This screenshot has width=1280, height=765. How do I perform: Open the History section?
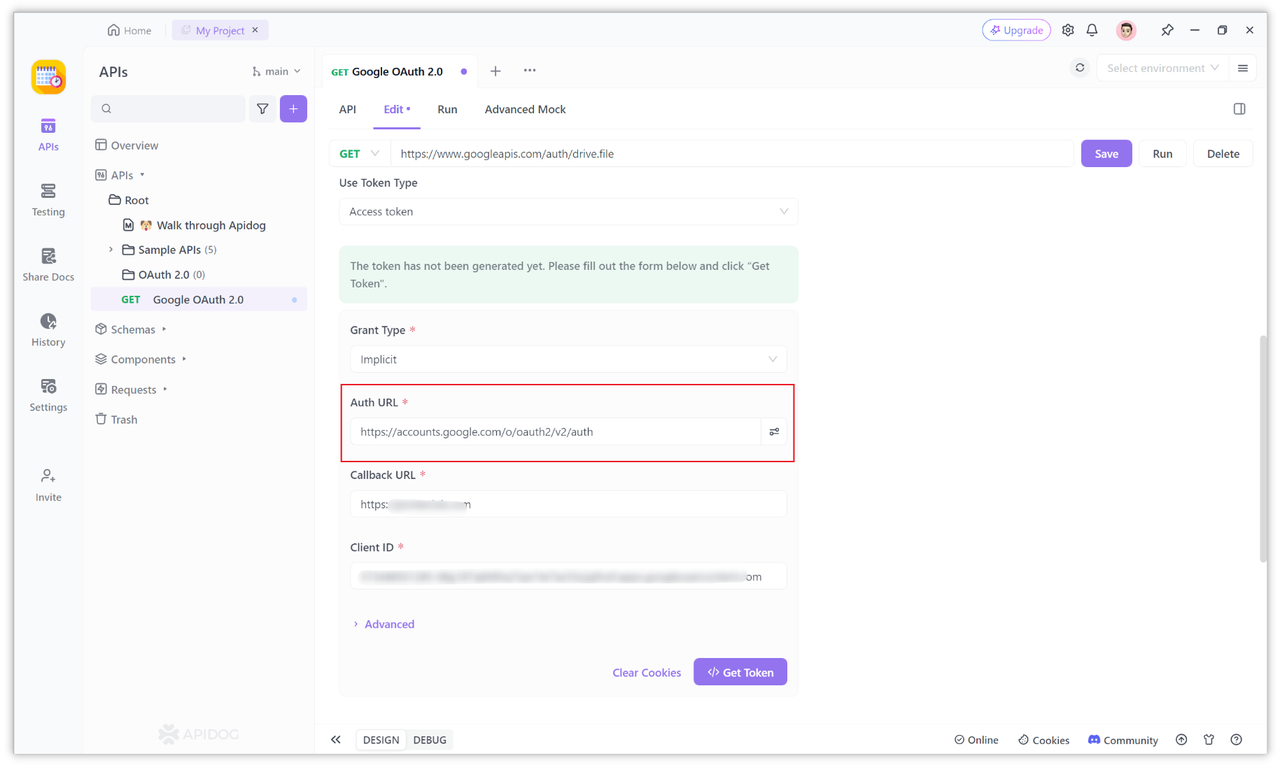(x=48, y=330)
